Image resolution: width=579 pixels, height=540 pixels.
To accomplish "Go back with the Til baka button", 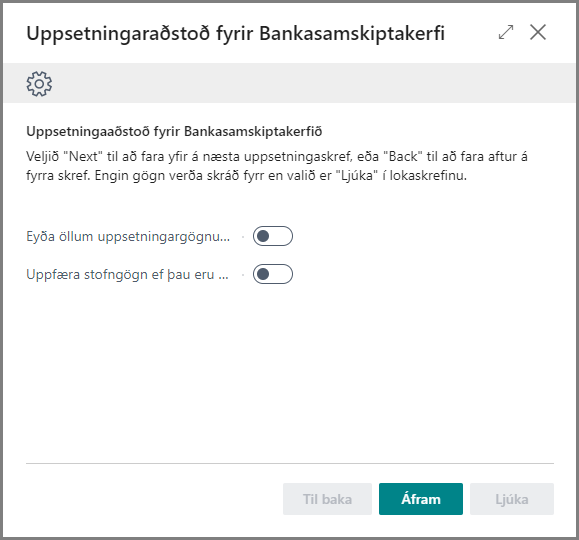I will (x=327, y=499).
